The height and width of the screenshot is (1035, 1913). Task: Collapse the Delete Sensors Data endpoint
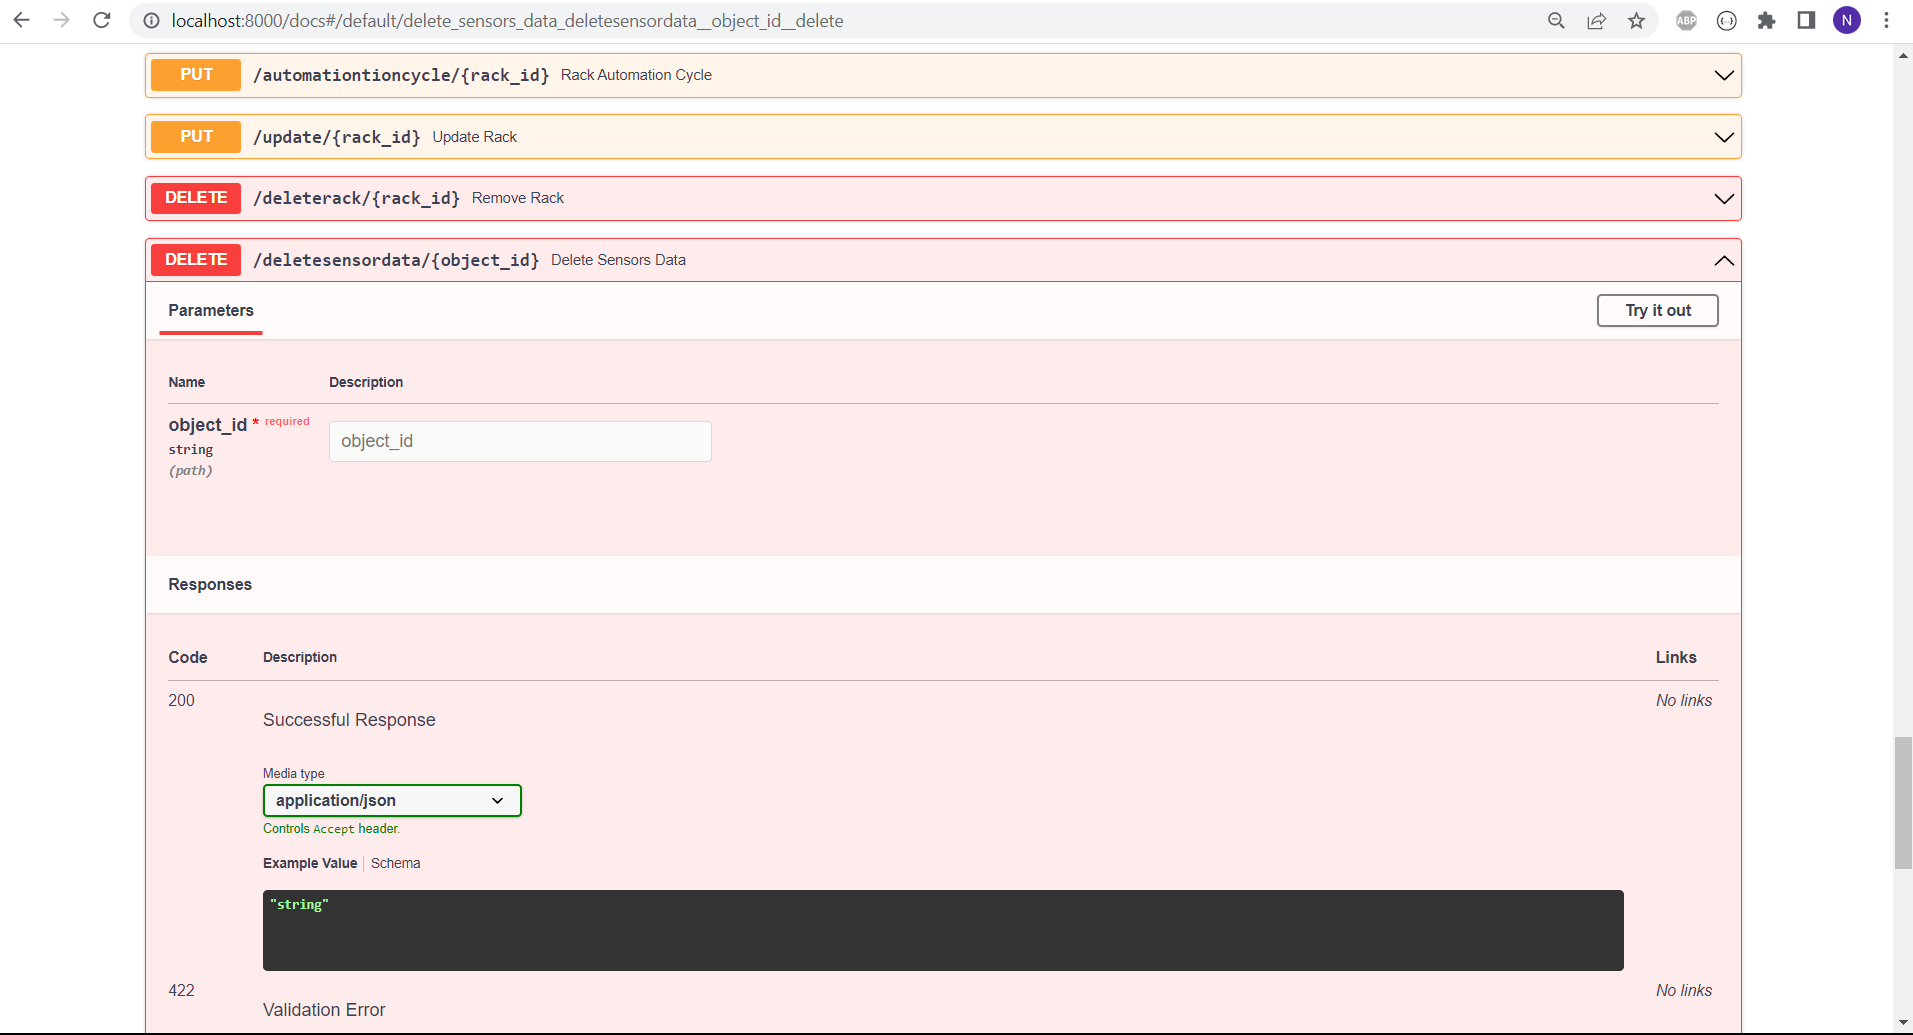click(1723, 260)
